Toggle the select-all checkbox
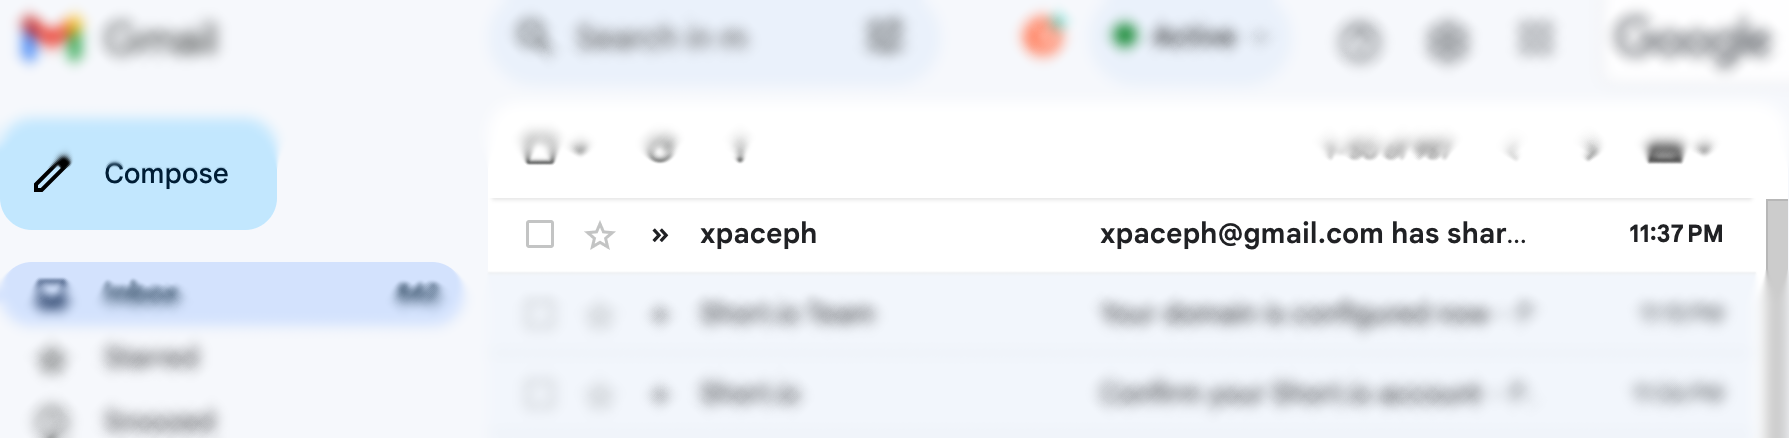This screenshot has height=438, width=1789. [x=540, y=150]
